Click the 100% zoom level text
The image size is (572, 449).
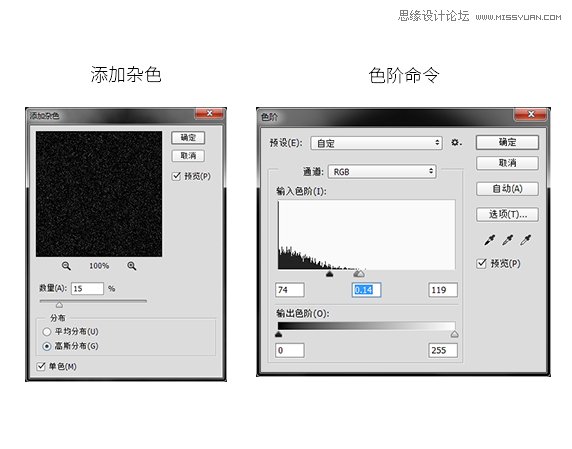tap(99, 266)
